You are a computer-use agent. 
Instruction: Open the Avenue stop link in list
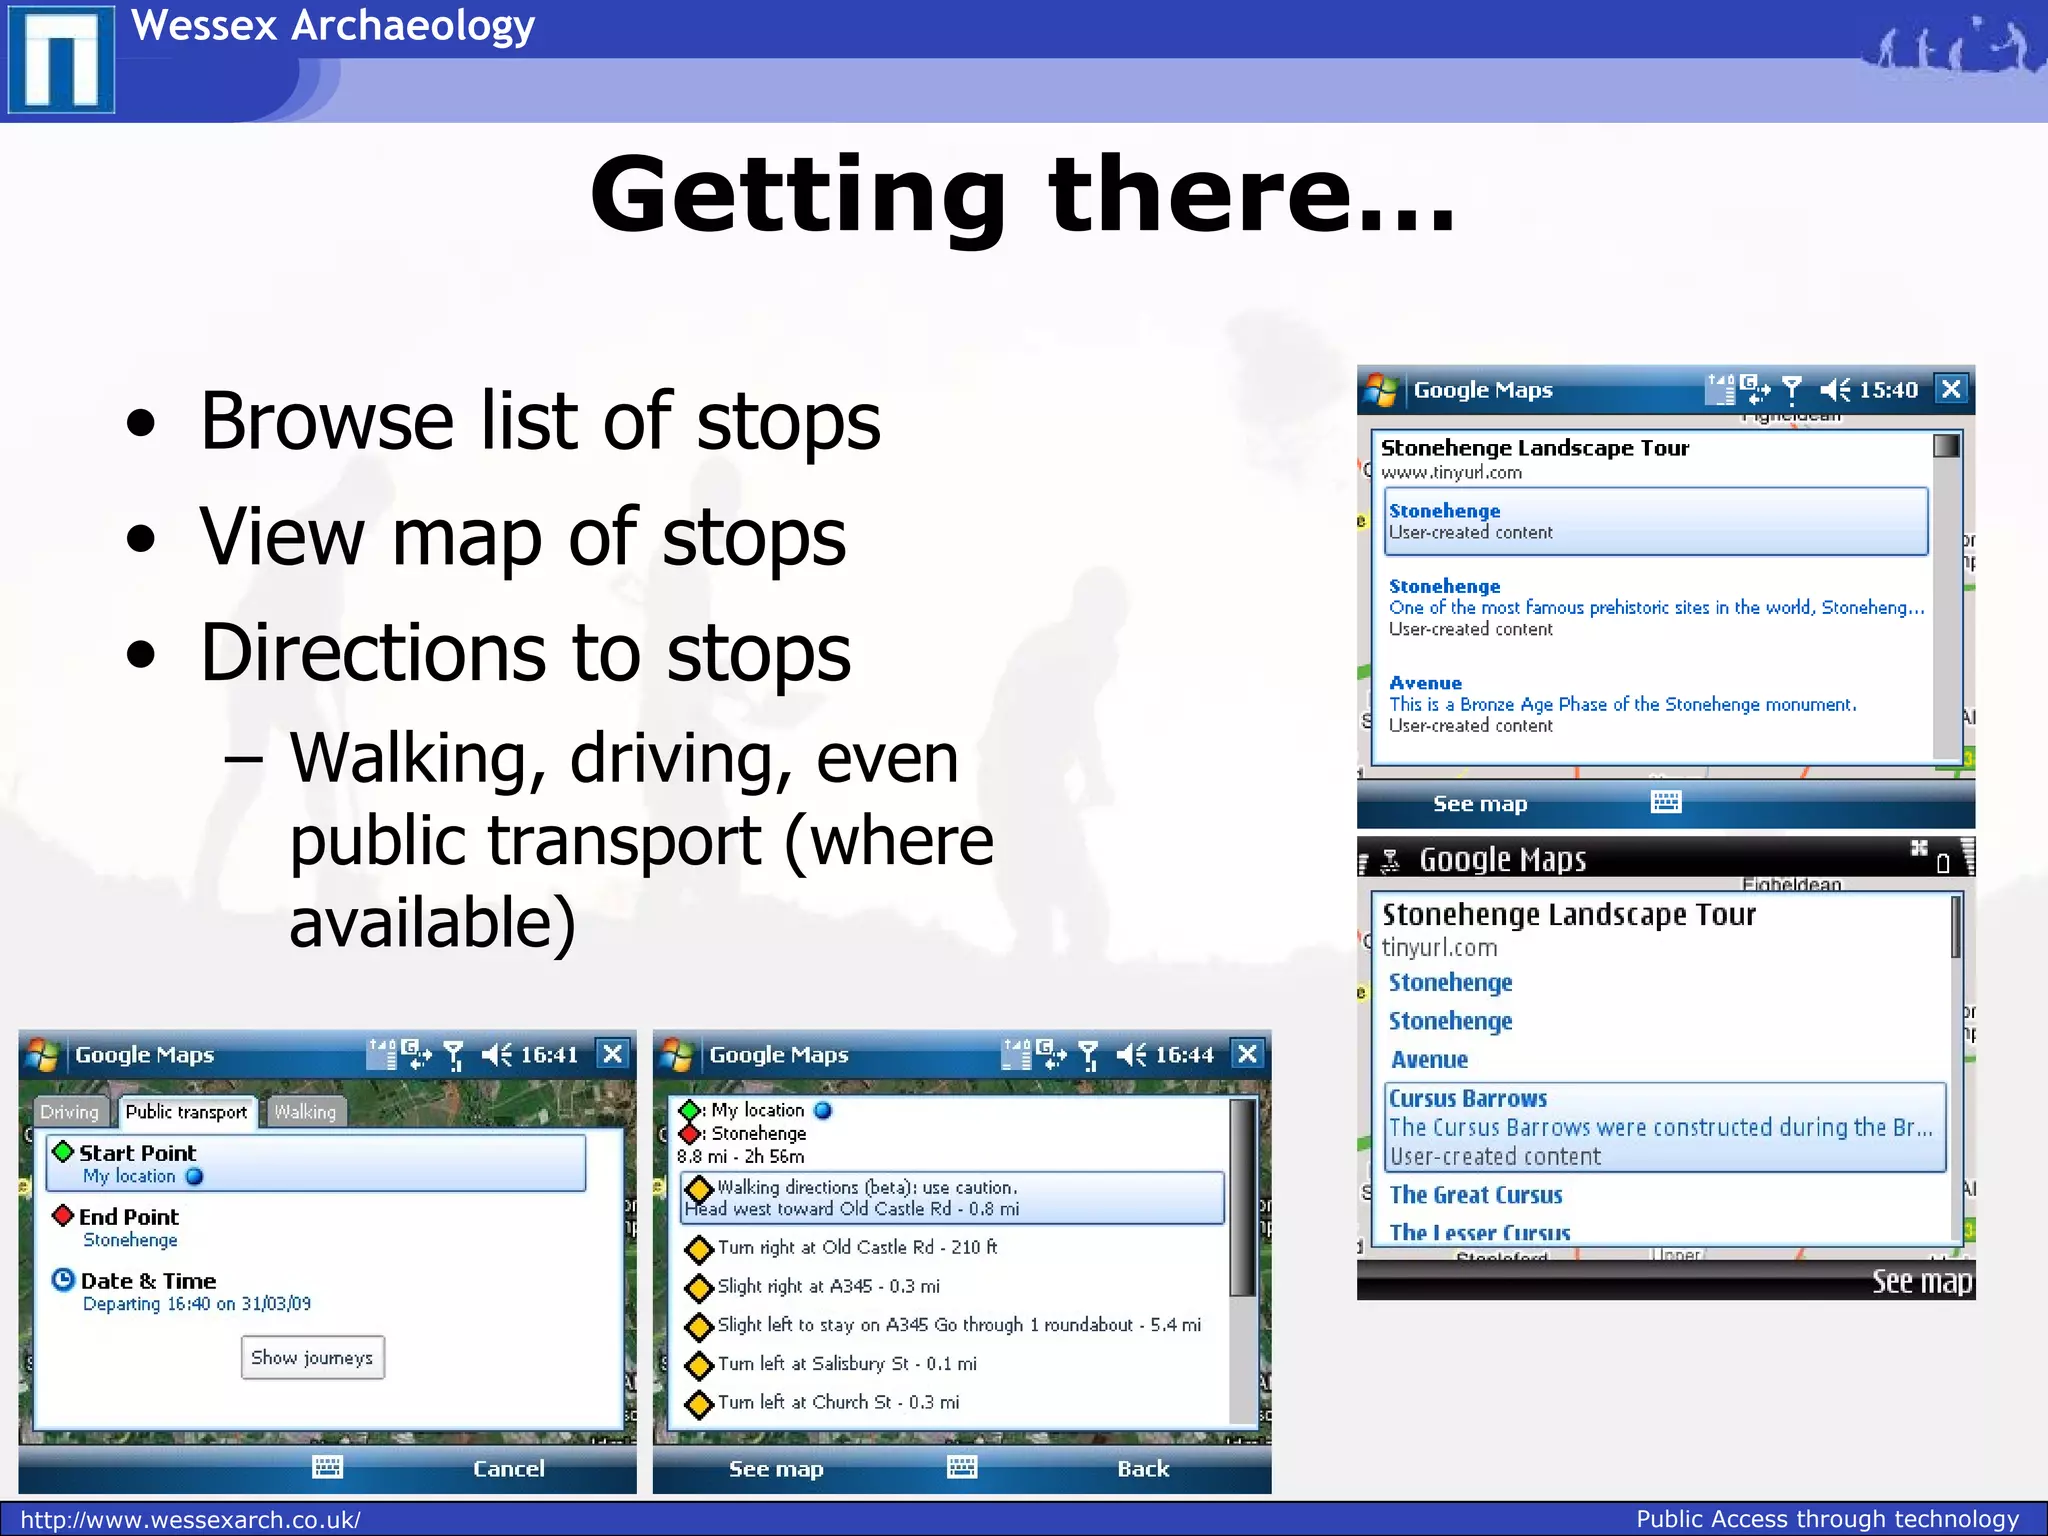(x=1429, y=1060)
